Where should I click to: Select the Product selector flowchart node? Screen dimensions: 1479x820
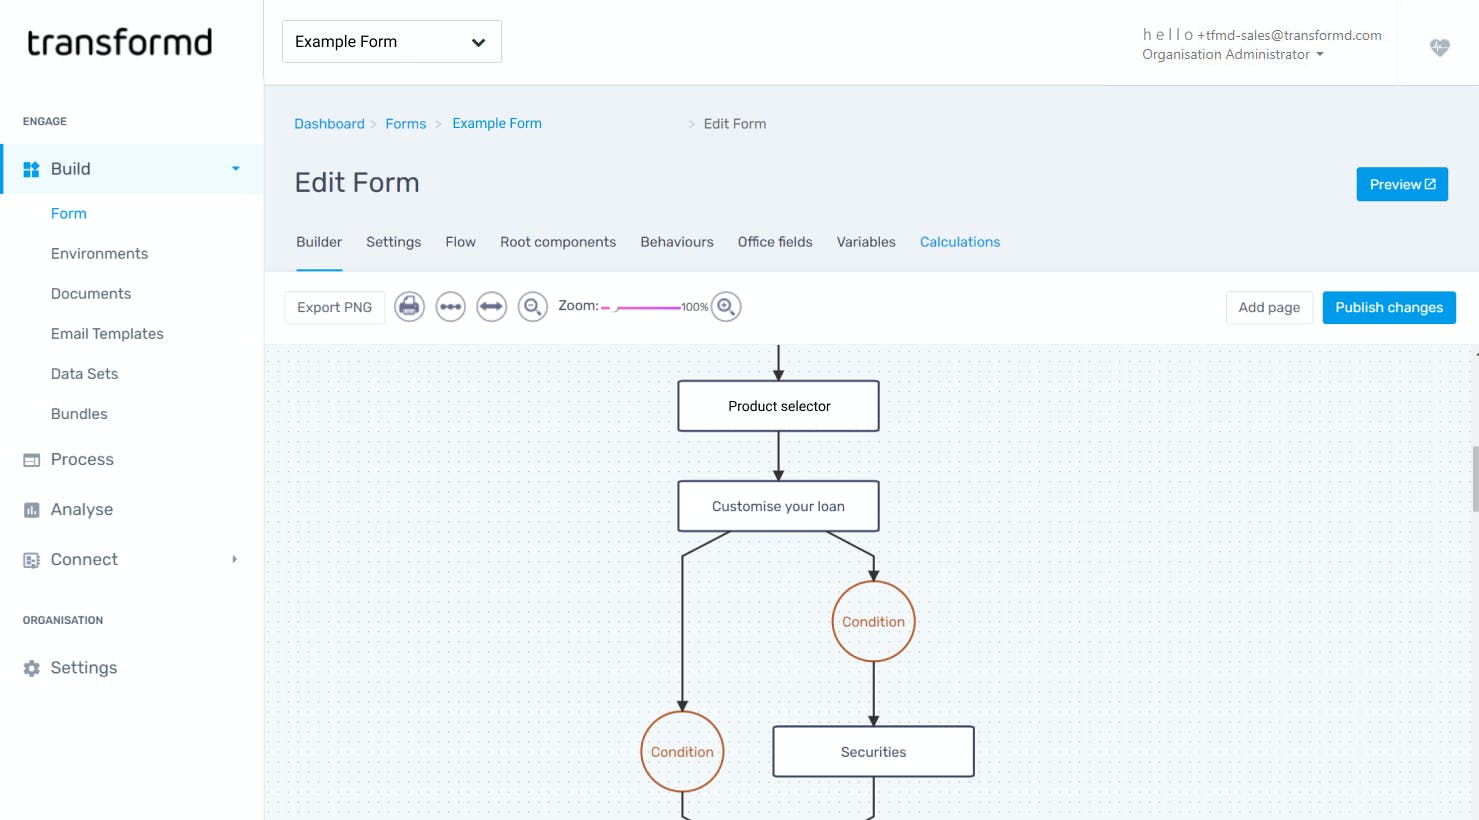(x=778, y=406)
